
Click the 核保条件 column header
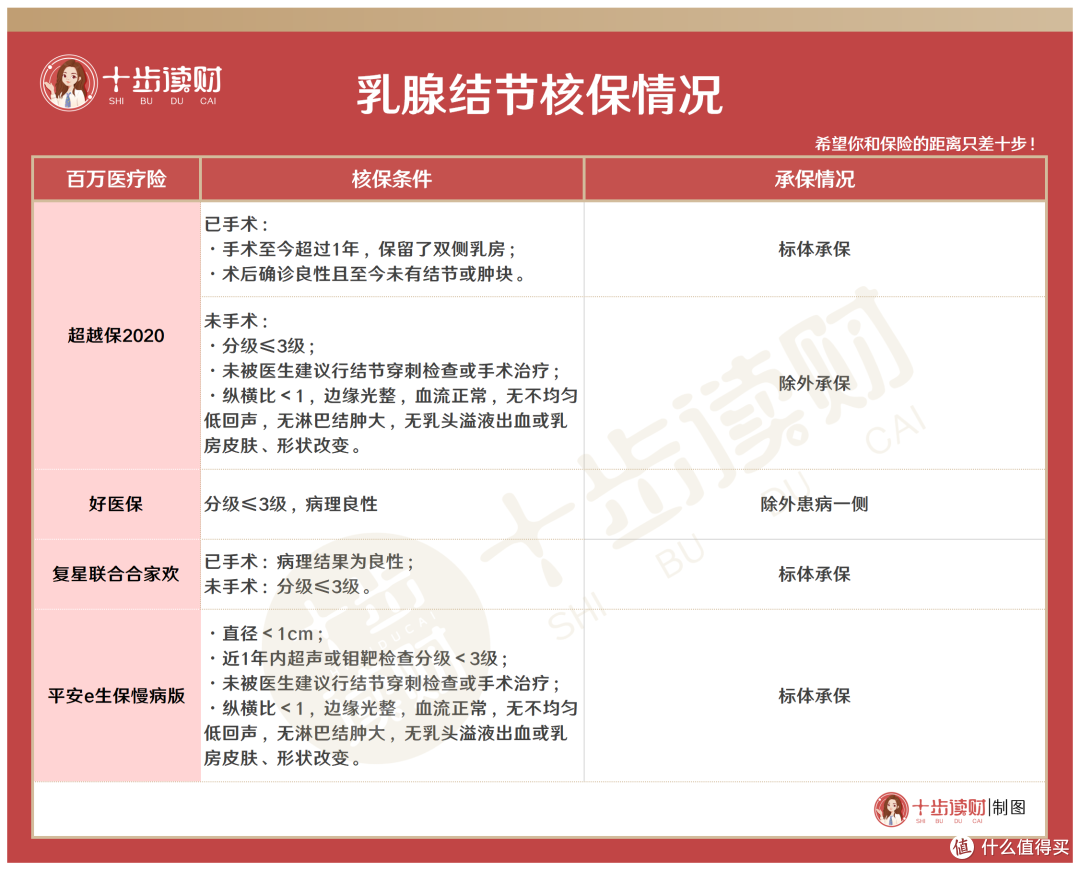[392, 179]
